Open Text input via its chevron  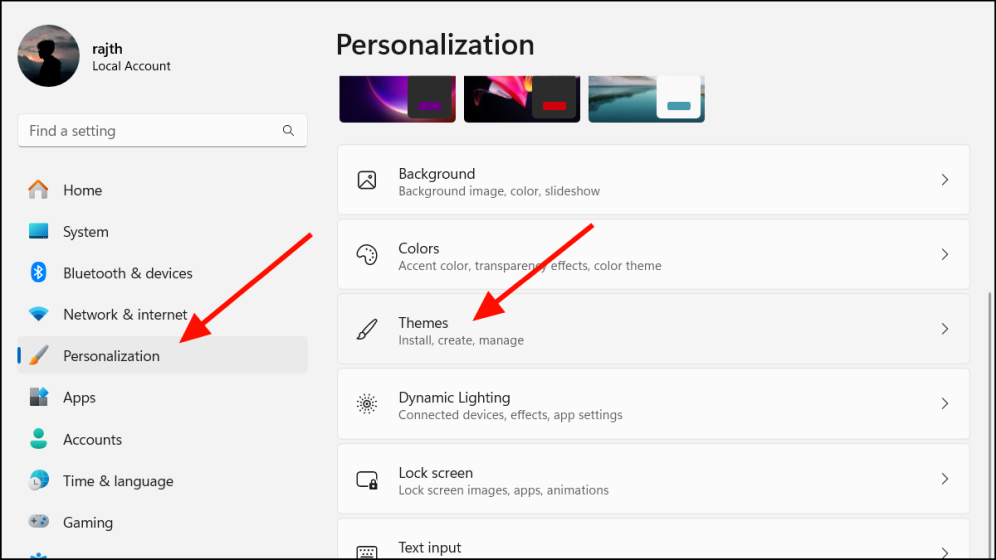pyautogui.click(x=945, y=552)
